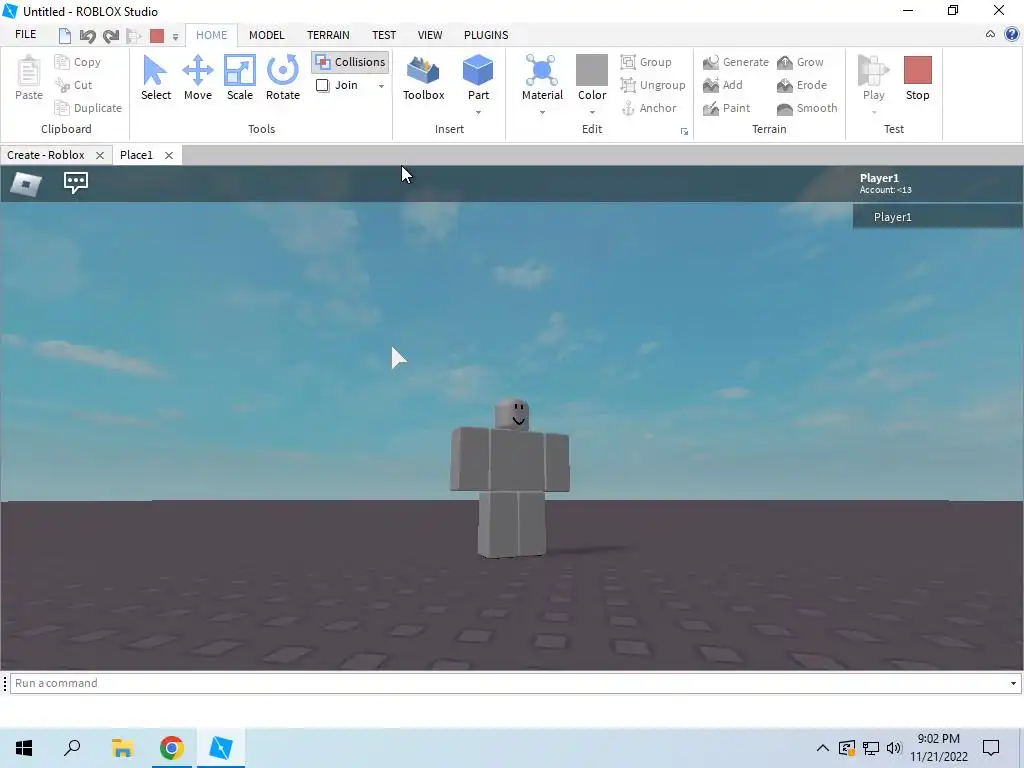Switch to Chrome from the taskbar
The width and height of the screenshot is (1024, 768).
click(x=172, y=748)
